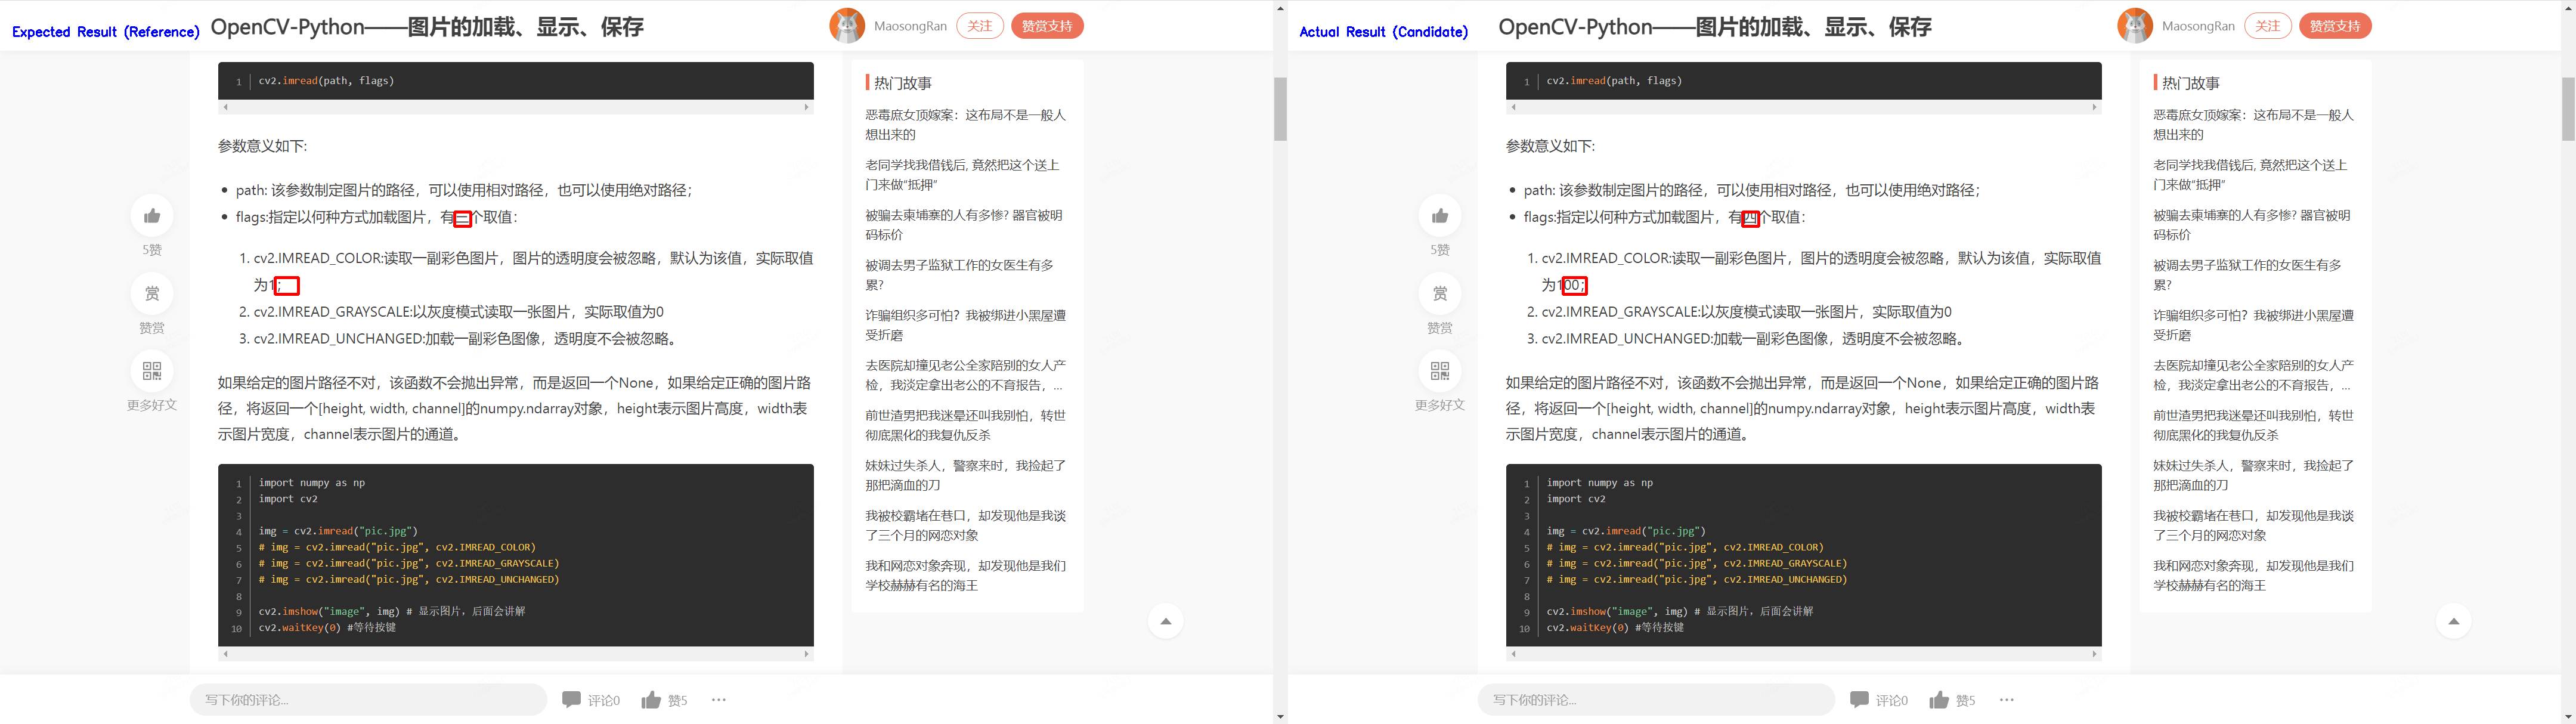Click the like thumb icon on the Actual Result side
The image size is (2576, 724).
click(1439, 216)
